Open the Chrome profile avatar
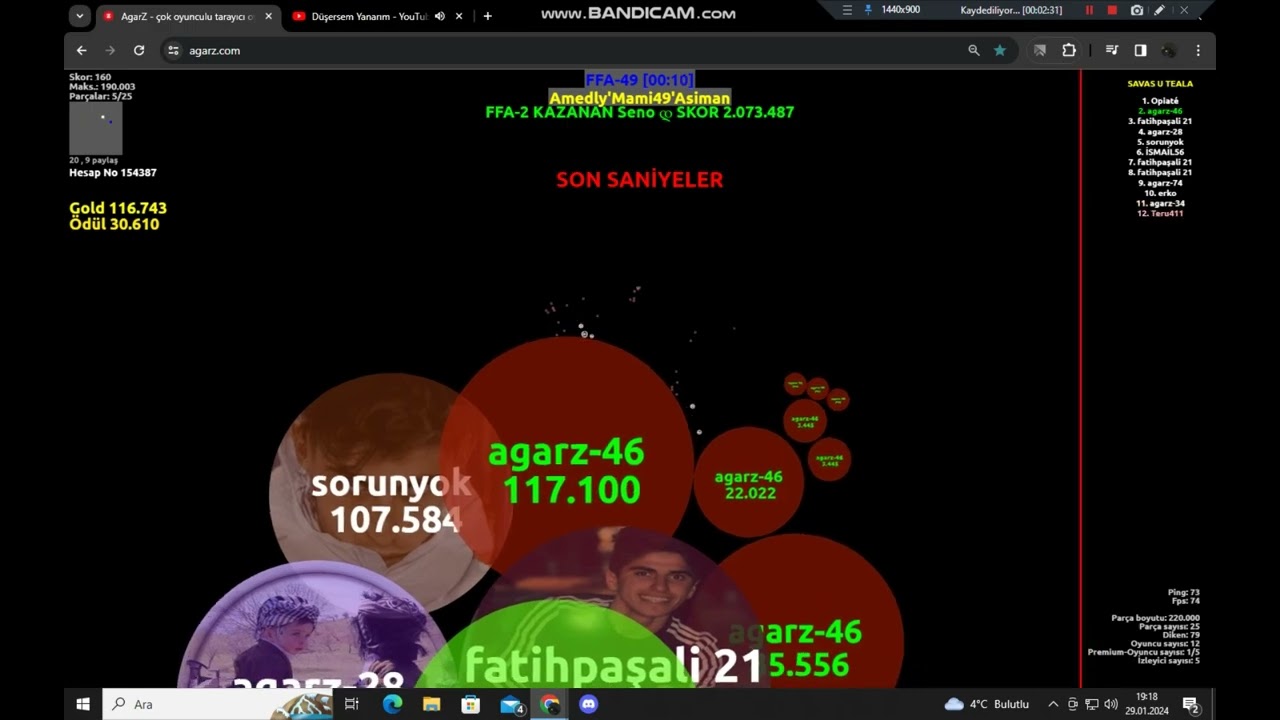Image resolution: width=1280 pixels, height=720 pixels. 1169,50
